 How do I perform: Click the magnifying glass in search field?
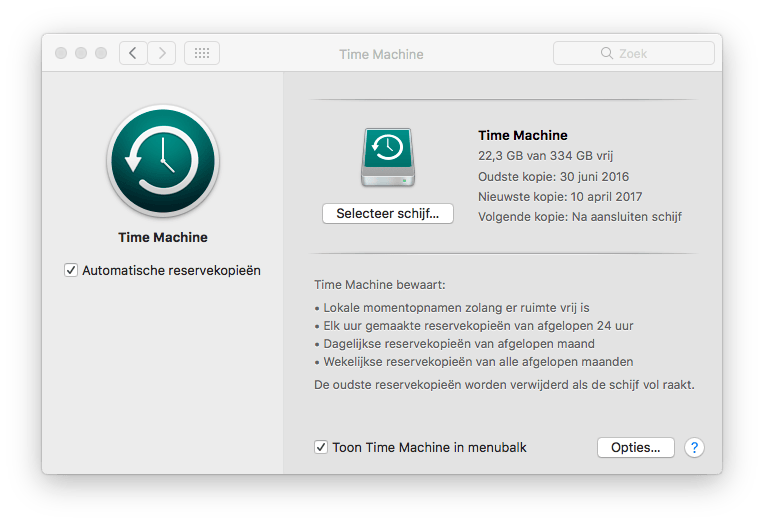point(607,53)
